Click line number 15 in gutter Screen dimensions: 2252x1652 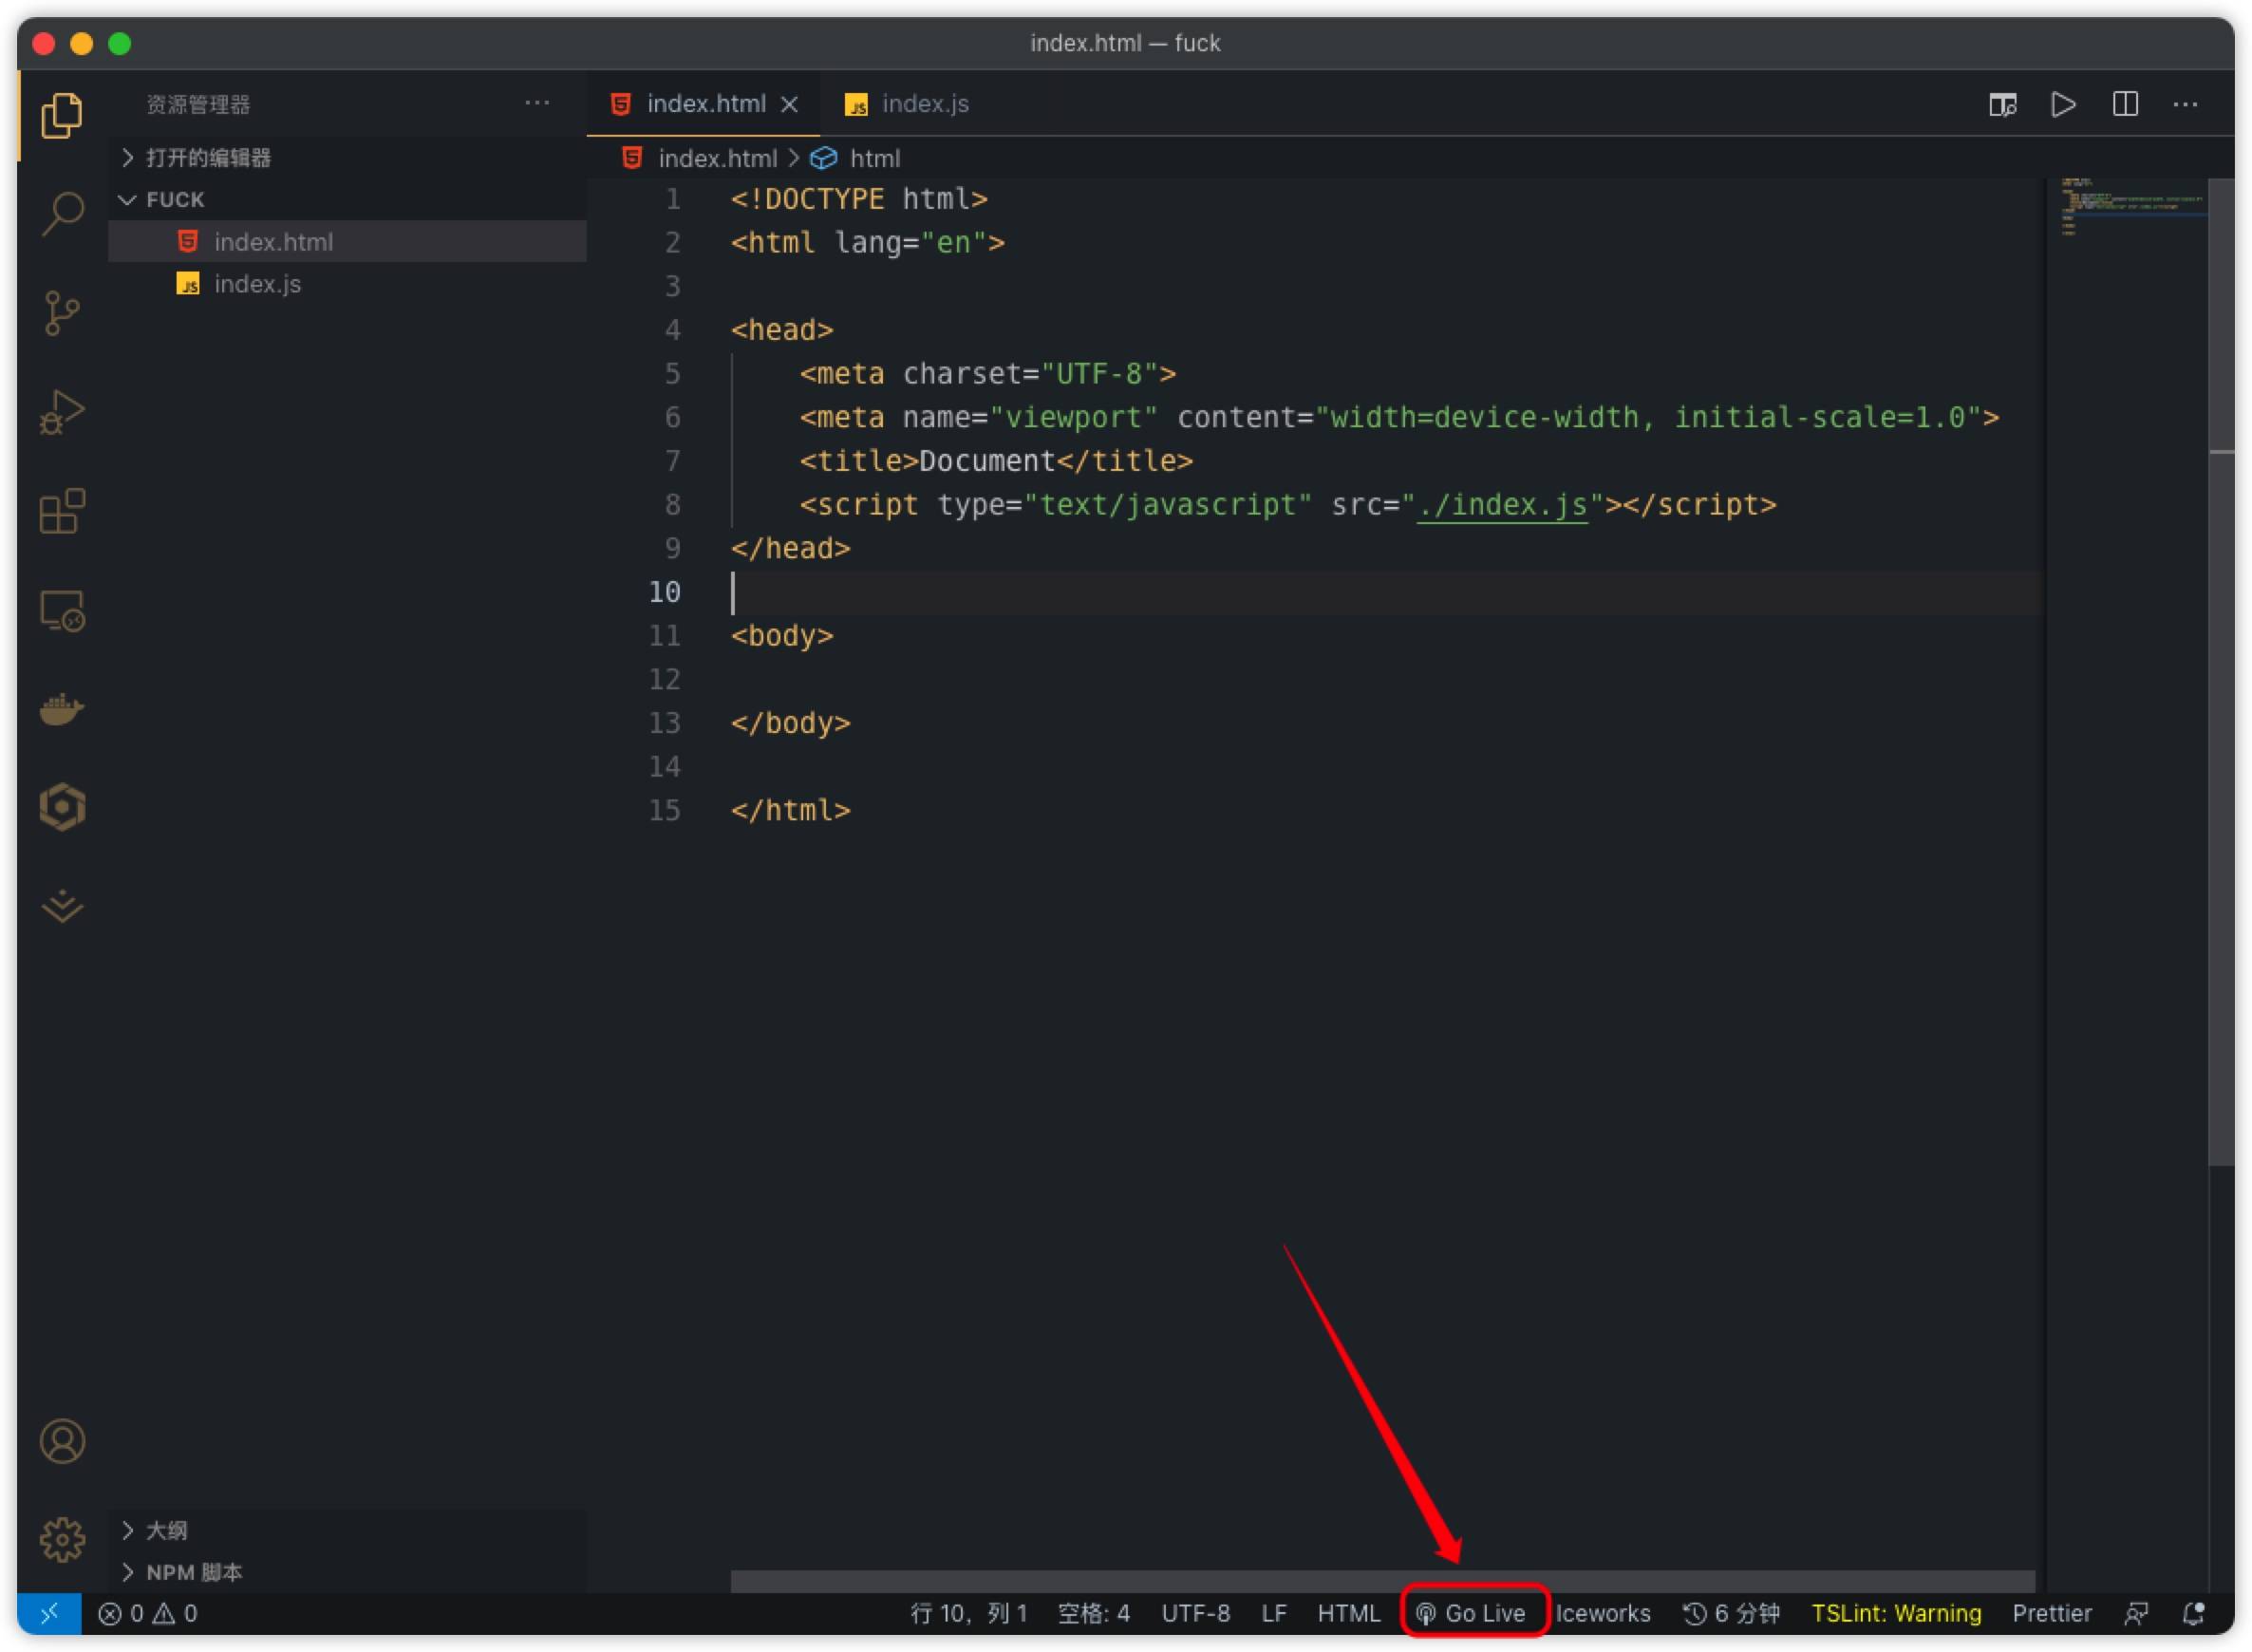pyautogui.click(x=665, y=809)
